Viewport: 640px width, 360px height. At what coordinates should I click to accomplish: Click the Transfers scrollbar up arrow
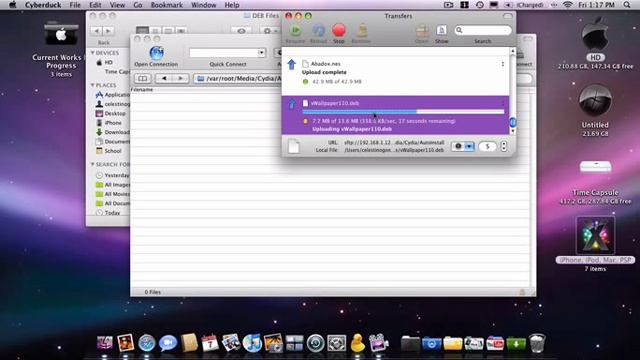(513, 51)
